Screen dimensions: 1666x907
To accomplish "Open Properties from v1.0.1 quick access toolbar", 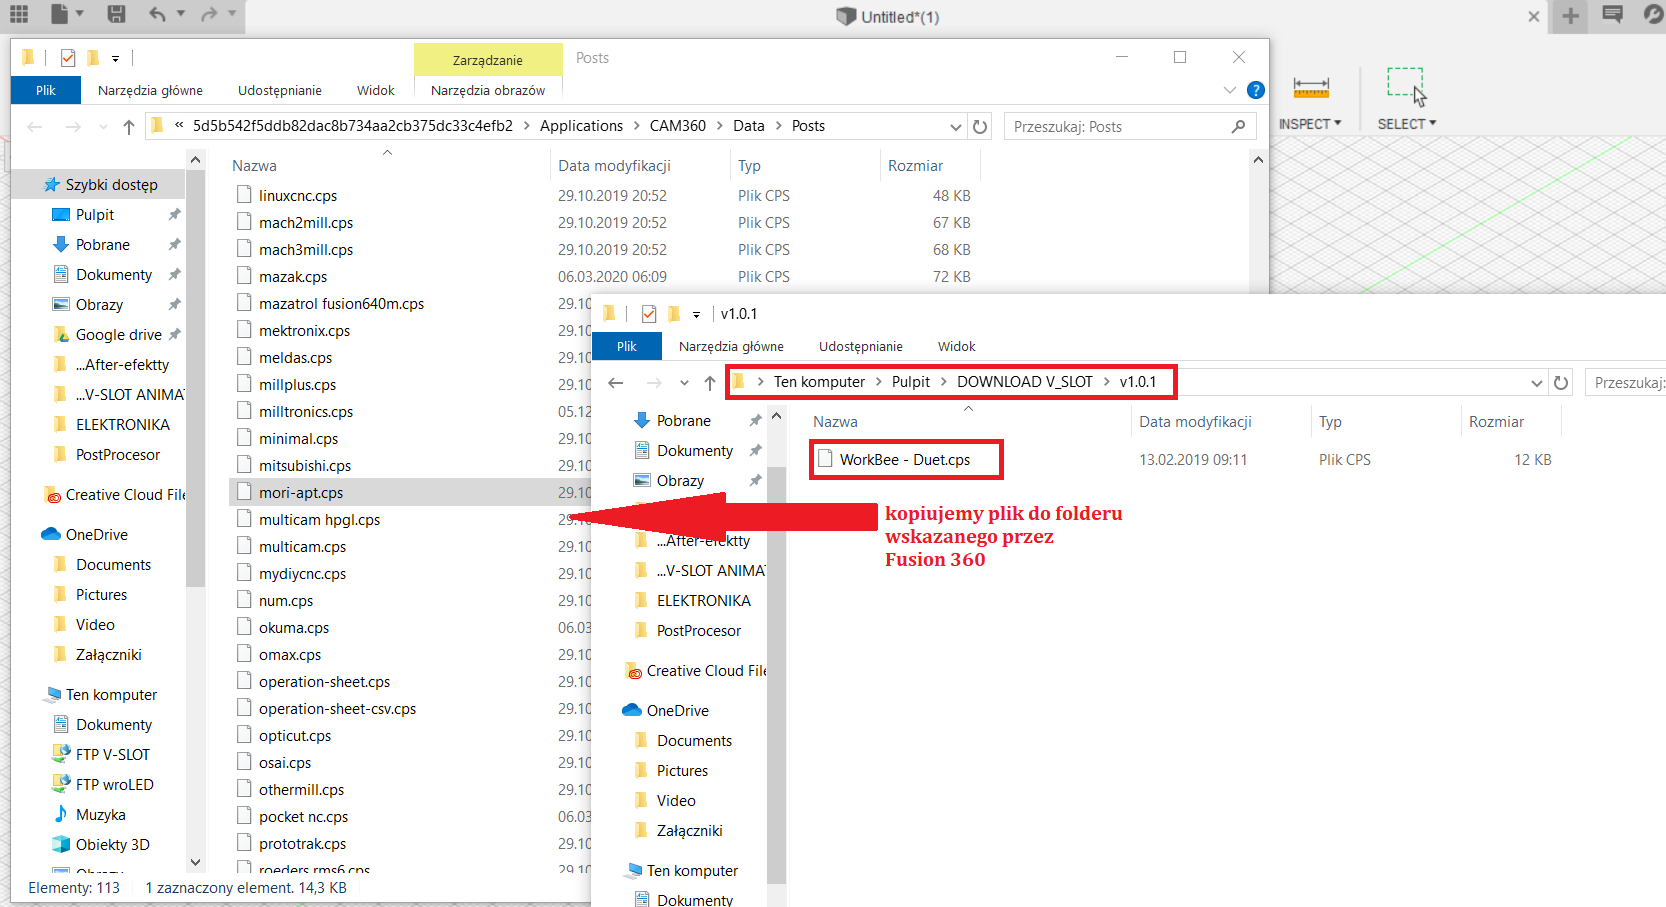I will point(649,314).
